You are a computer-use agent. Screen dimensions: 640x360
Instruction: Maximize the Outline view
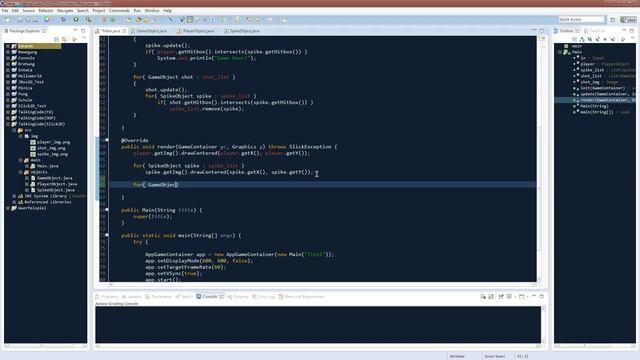click(632, 31)
